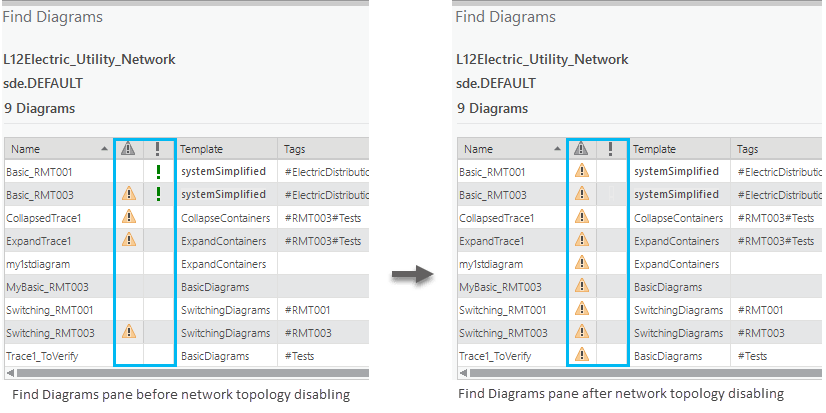
Task: Click the warning triangle column header in left table
Action: 128,149
